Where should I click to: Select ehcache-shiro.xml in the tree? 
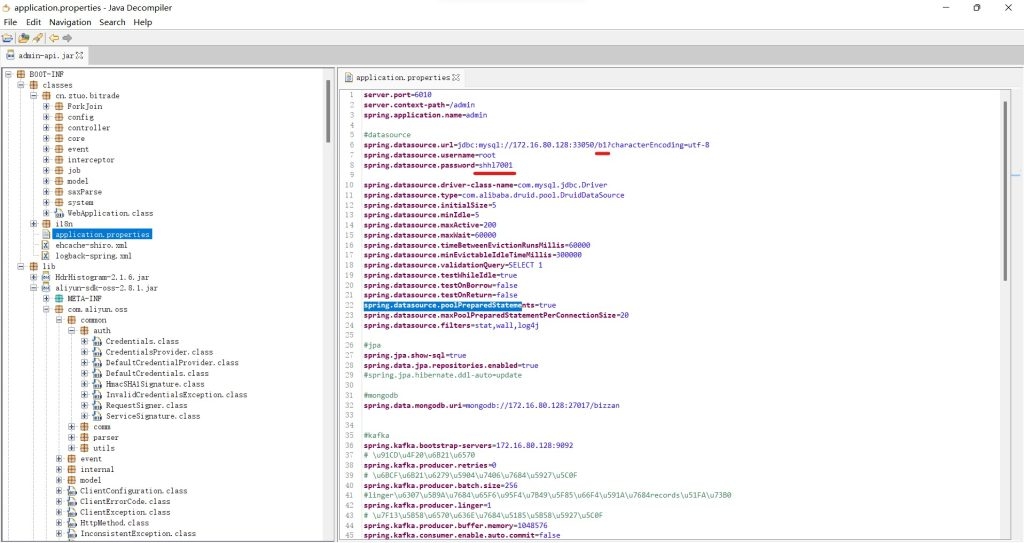(91, 245)
